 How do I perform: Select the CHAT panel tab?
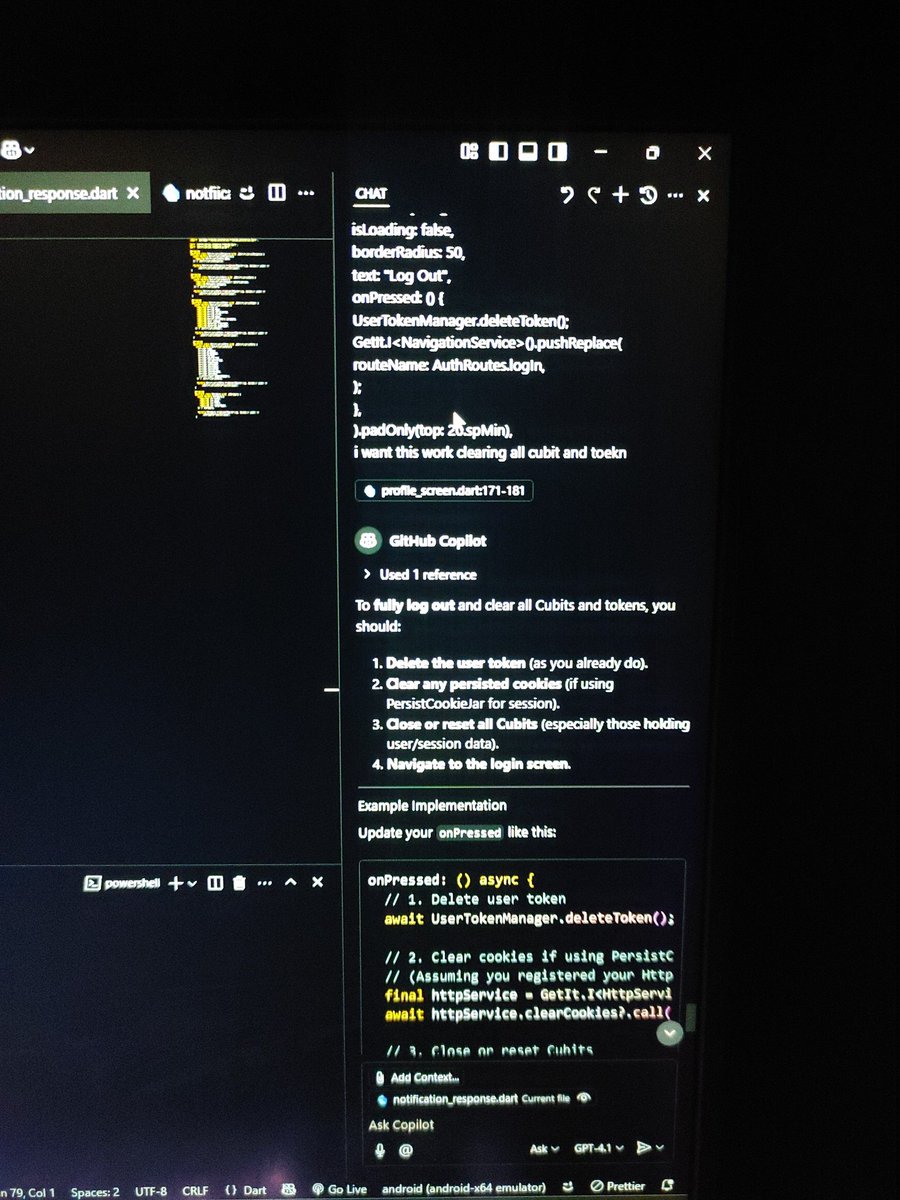(x=371, y=194)
